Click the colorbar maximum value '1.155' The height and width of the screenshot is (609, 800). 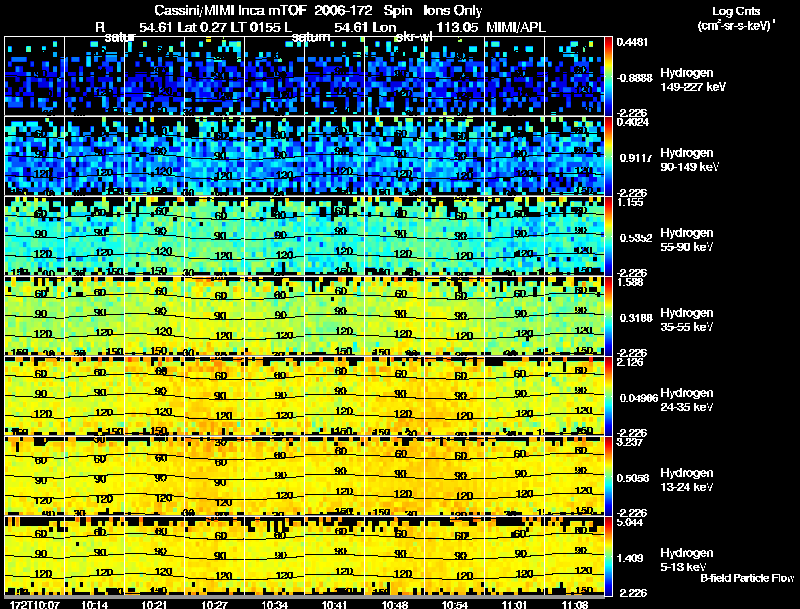click(630, 202)
